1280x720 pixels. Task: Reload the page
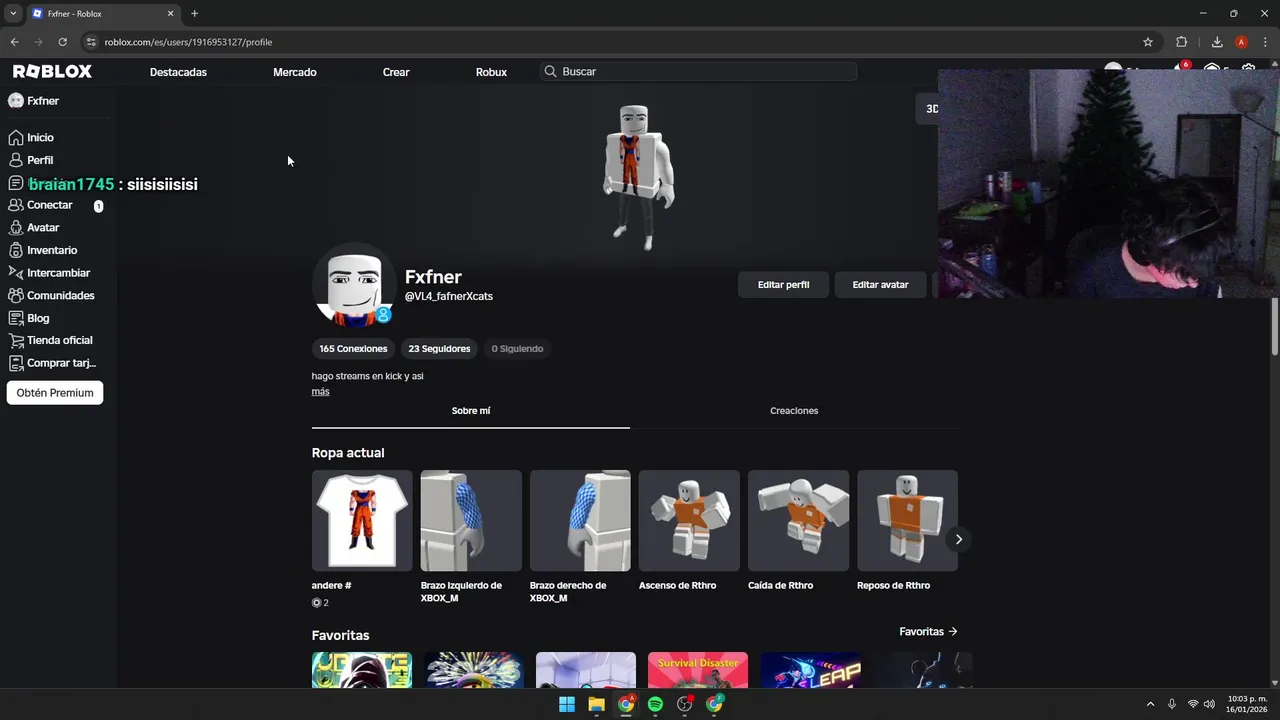tap(62, 42)
